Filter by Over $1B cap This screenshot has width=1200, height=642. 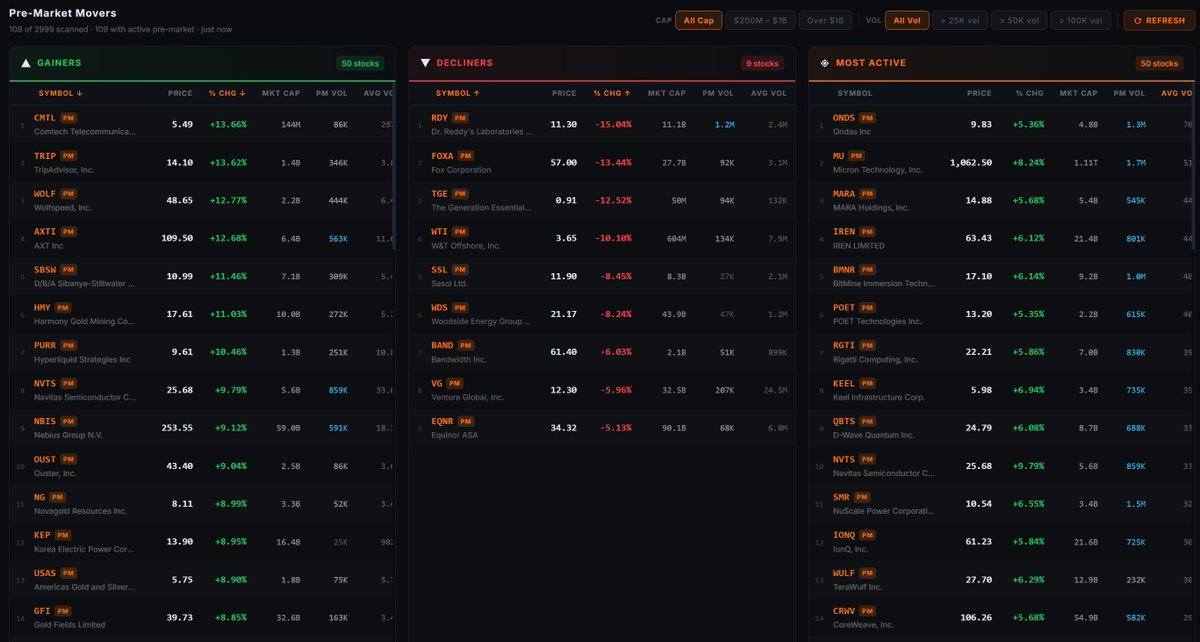point(825,20)
